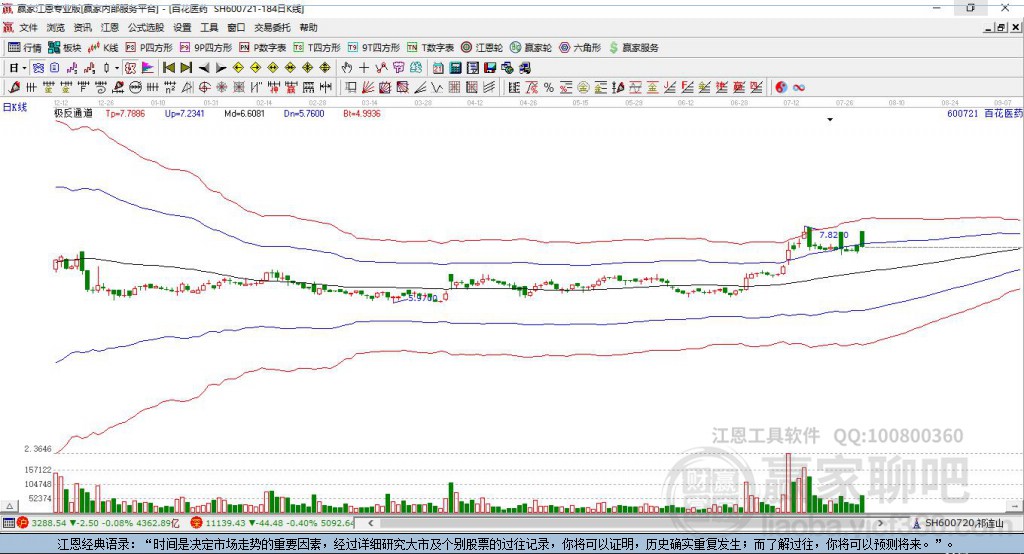The width and height of the screenshot is (1024, 554).
Task: Open the 资讯 menu
Action: point(82,27)
